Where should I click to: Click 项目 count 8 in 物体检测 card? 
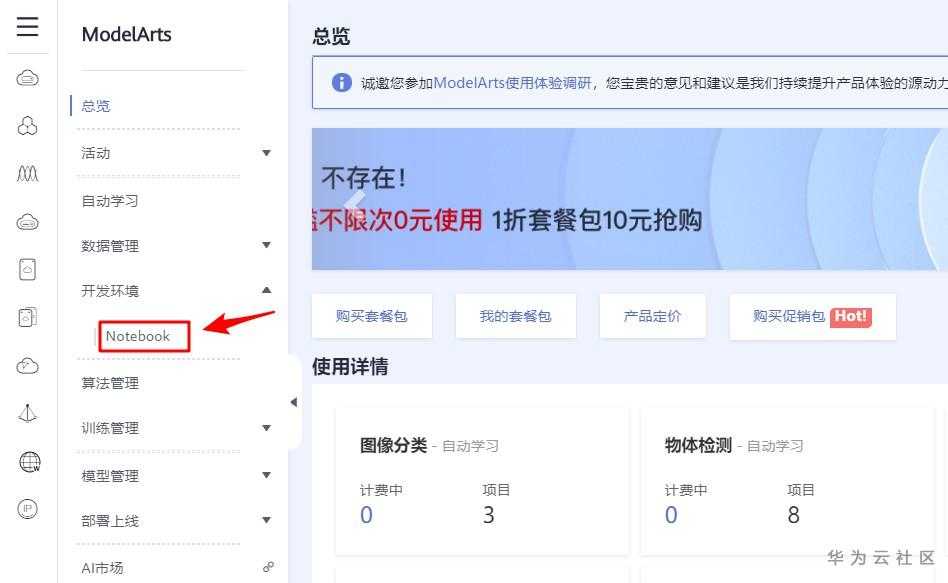[793, 515]
